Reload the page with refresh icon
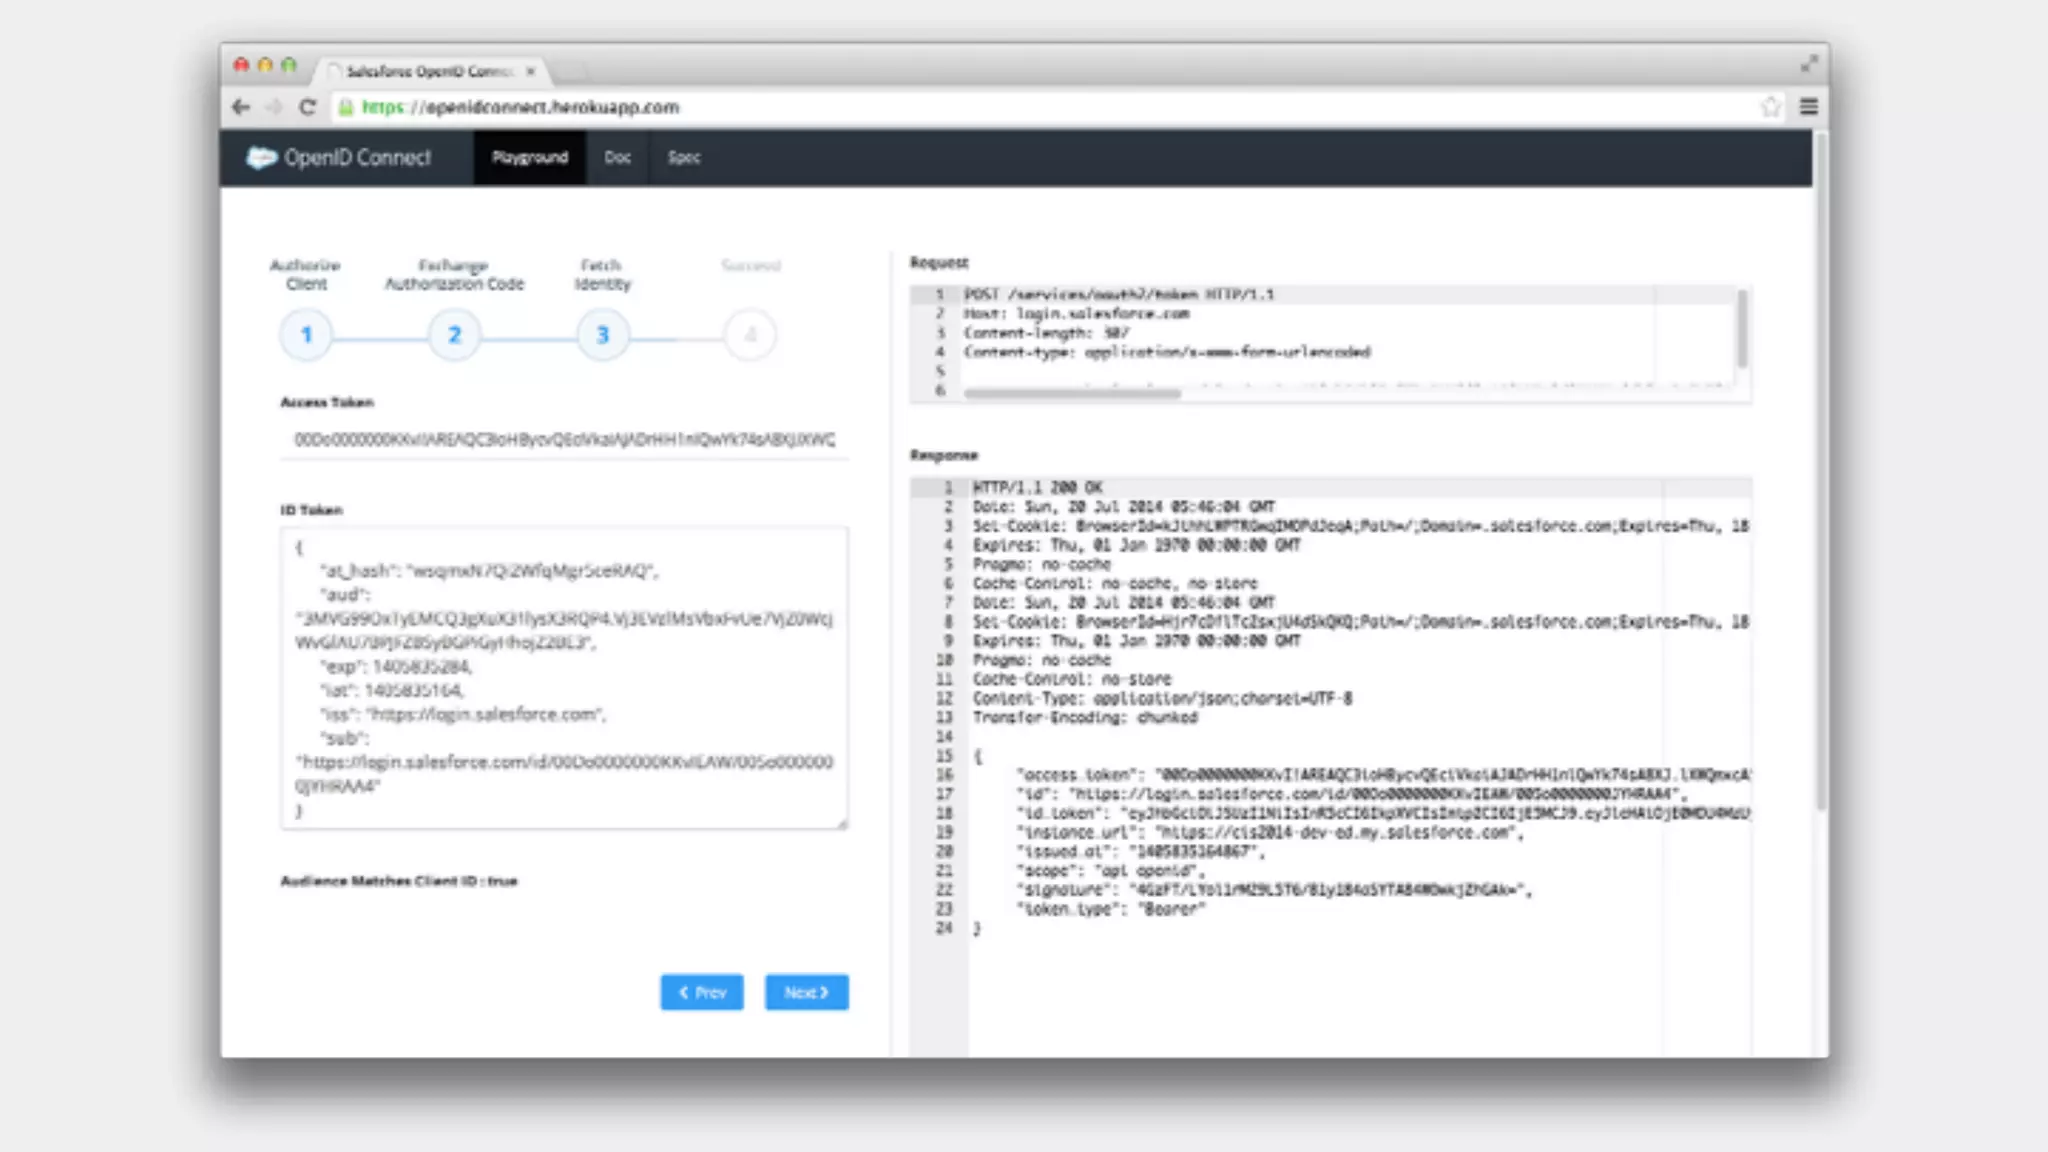This screenshot has width=2048, height=1152. pyautogui.click(x=308, y=107)
